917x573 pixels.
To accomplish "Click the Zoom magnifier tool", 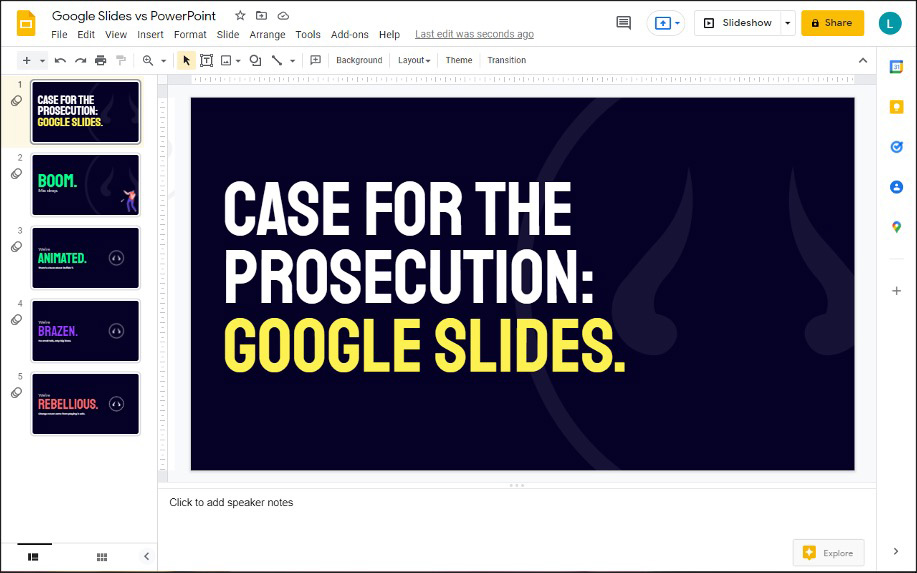I will click(148, 60).
